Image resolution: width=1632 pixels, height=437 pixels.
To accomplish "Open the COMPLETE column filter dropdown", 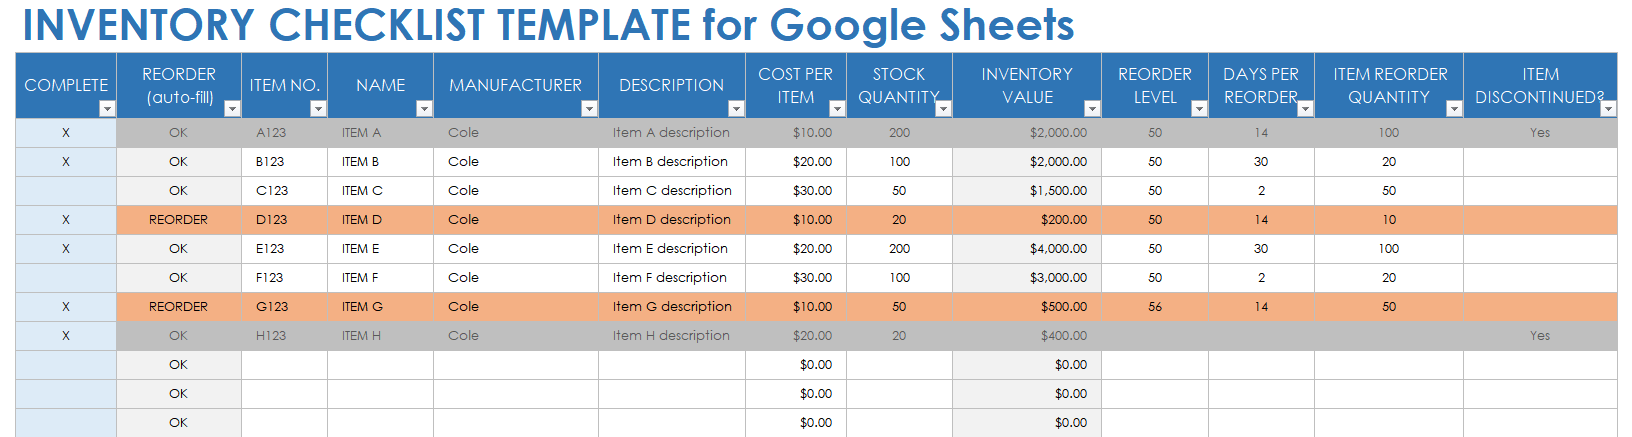I will pos(107,109).
